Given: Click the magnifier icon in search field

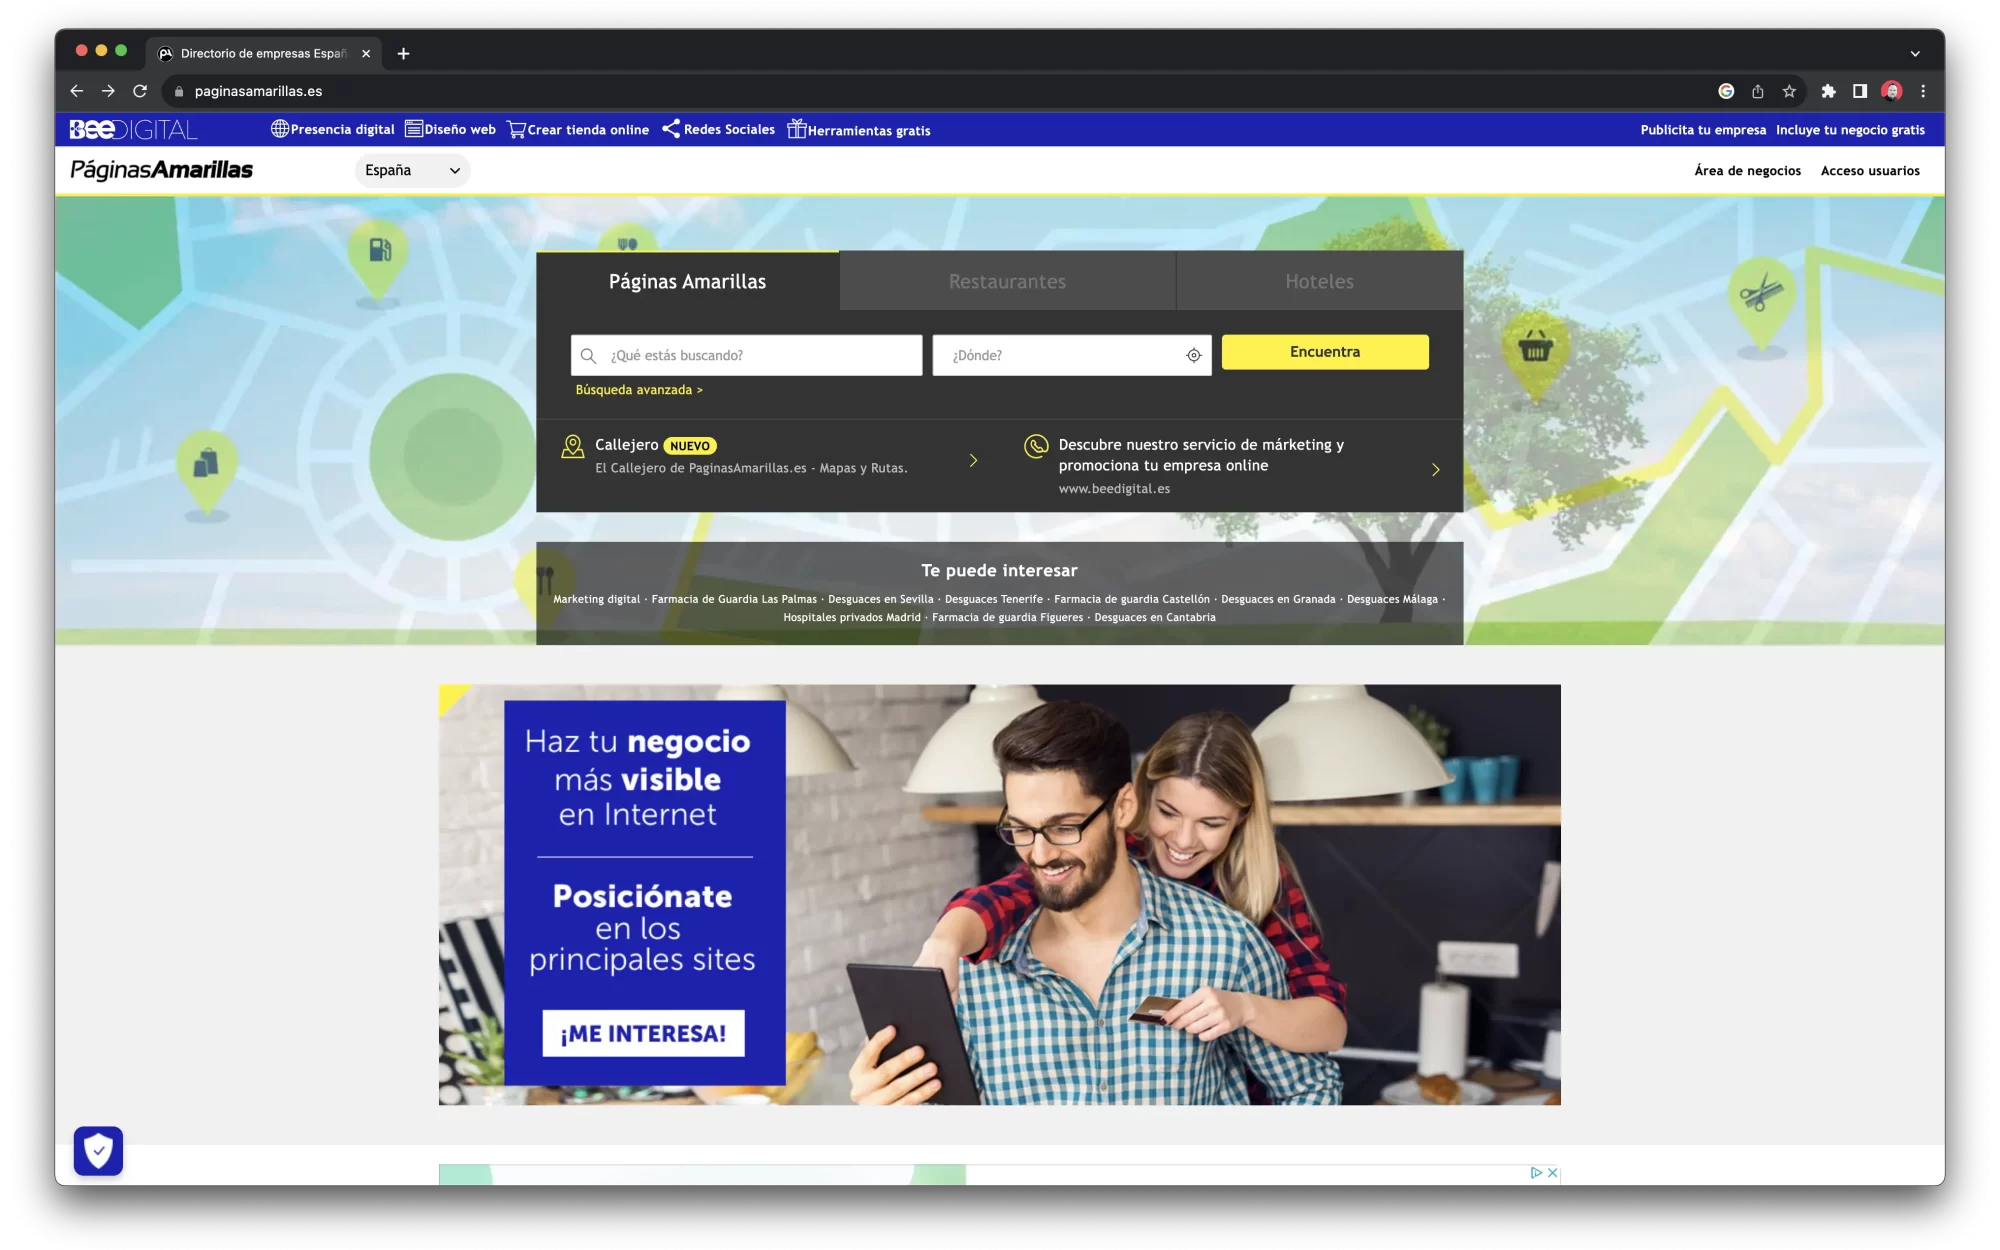Looking at the screenshot, I should click(588, 356).
